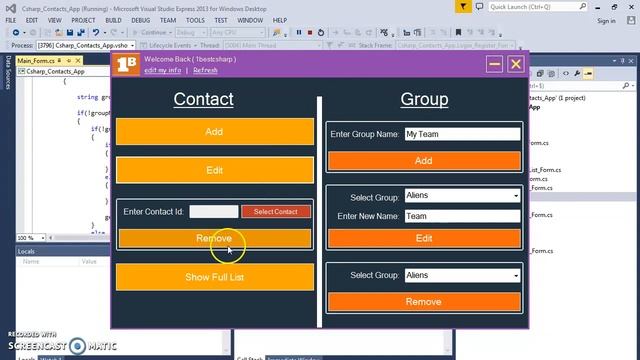Screen dimensions: 640x360
Task: Click the Enter Group Name field with My Team
Action: tap(462, 134)
